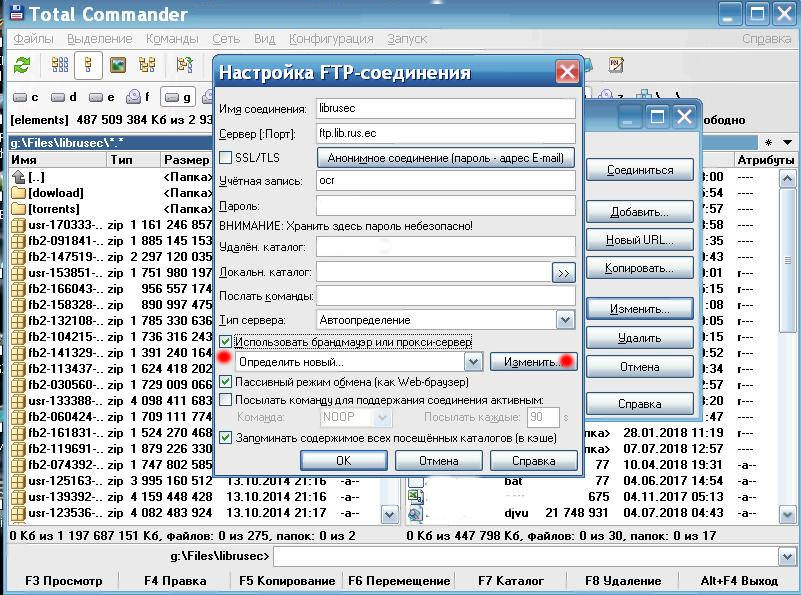Open the Файлы menu

[34, 39]
